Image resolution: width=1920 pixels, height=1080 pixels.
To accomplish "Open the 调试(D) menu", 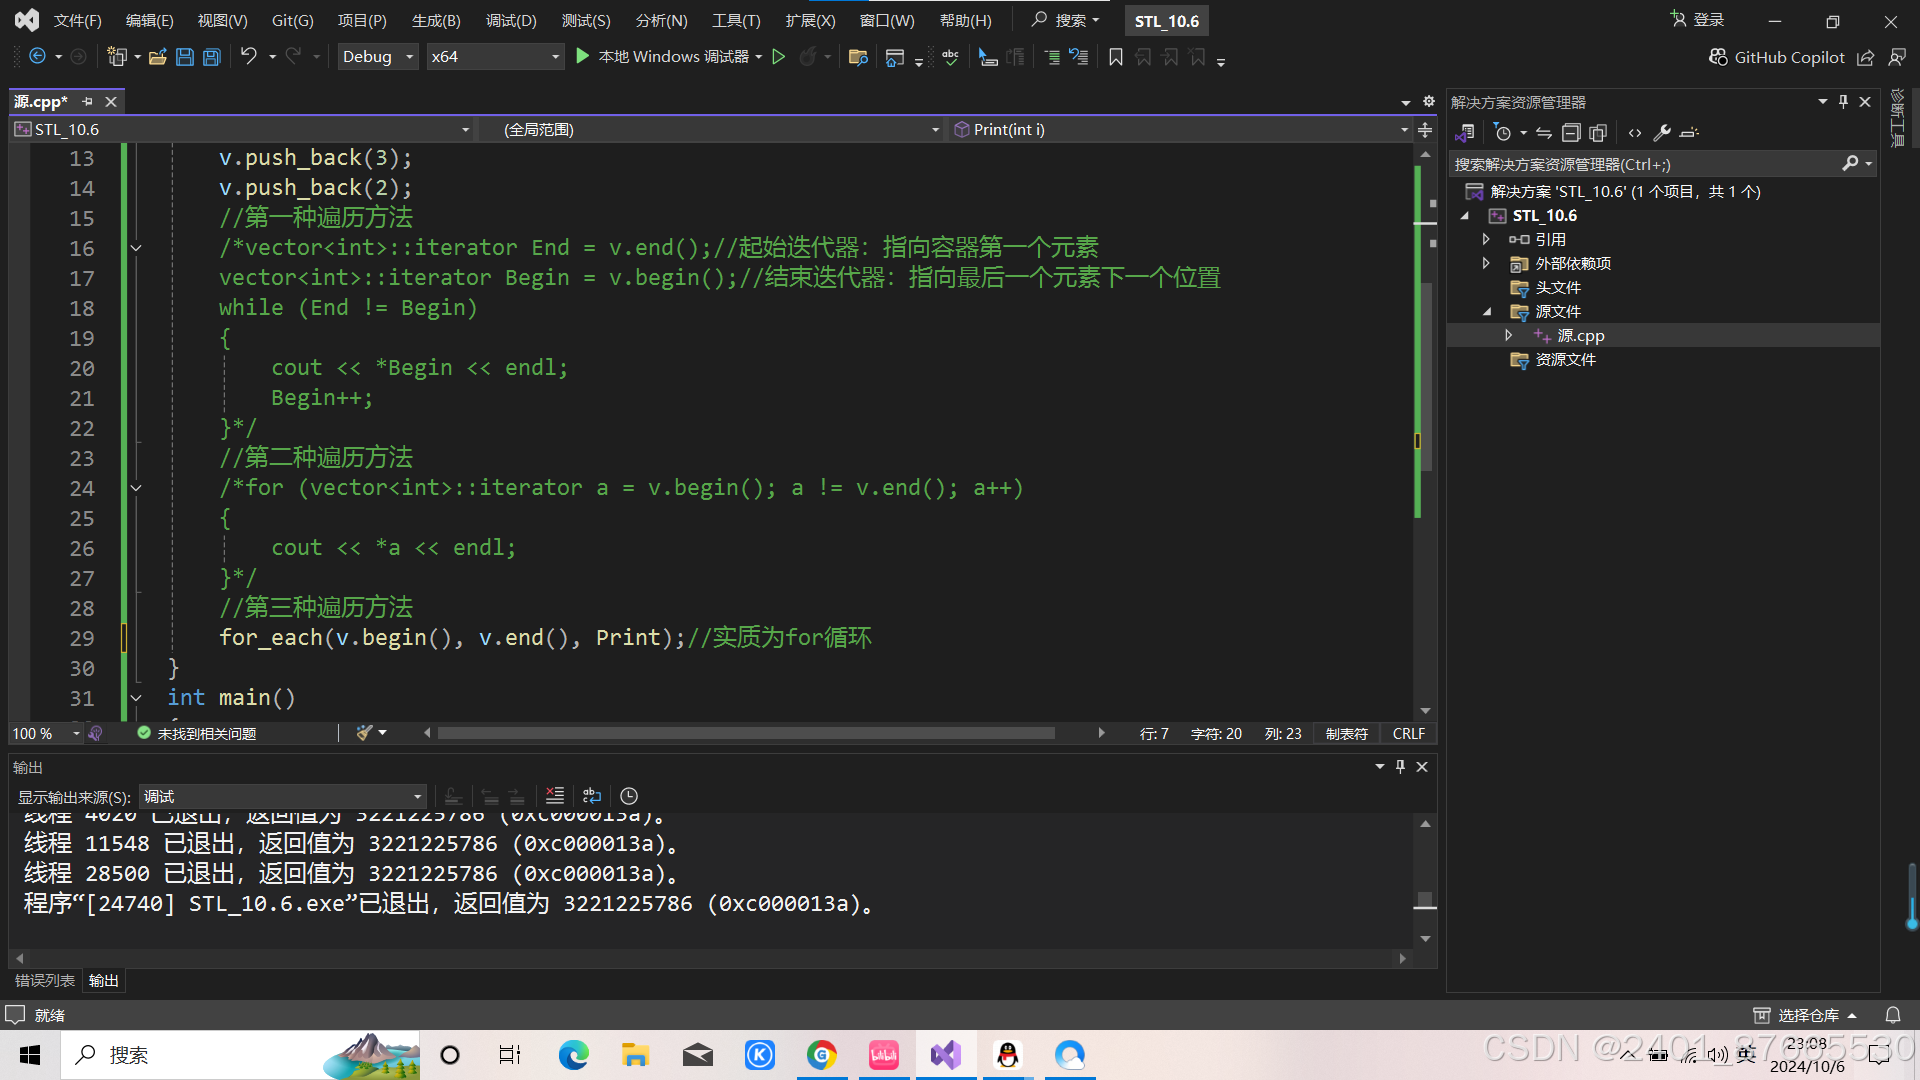I will coord(511,20).
